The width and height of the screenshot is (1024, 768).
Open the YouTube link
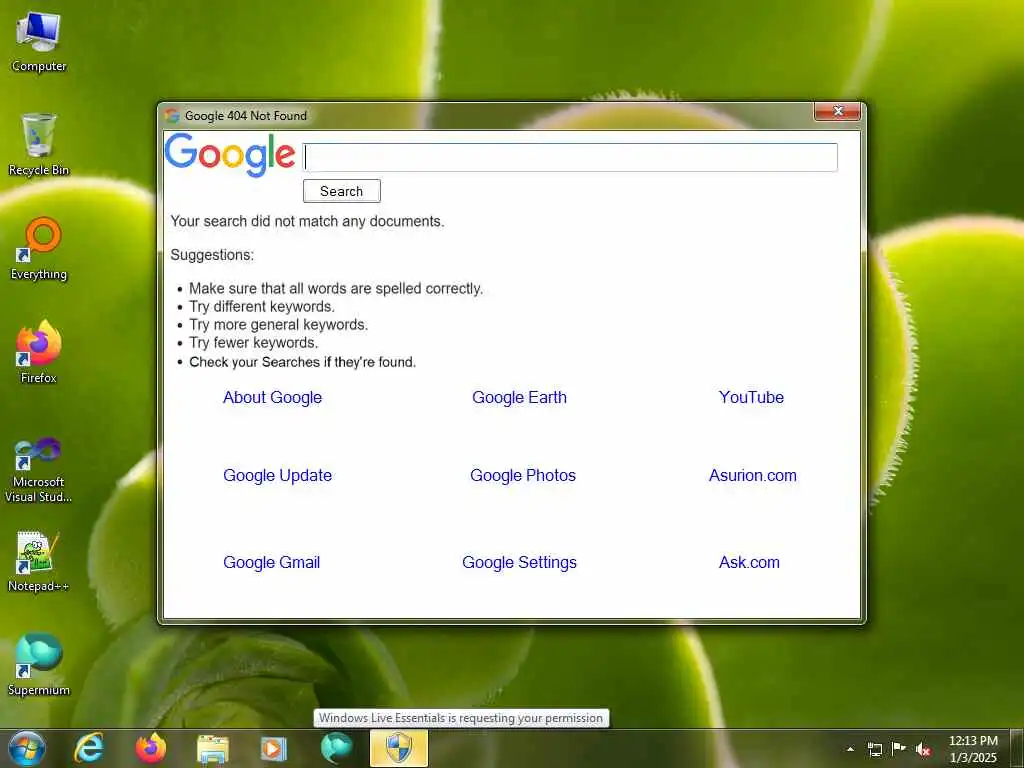tap(751, 397)
